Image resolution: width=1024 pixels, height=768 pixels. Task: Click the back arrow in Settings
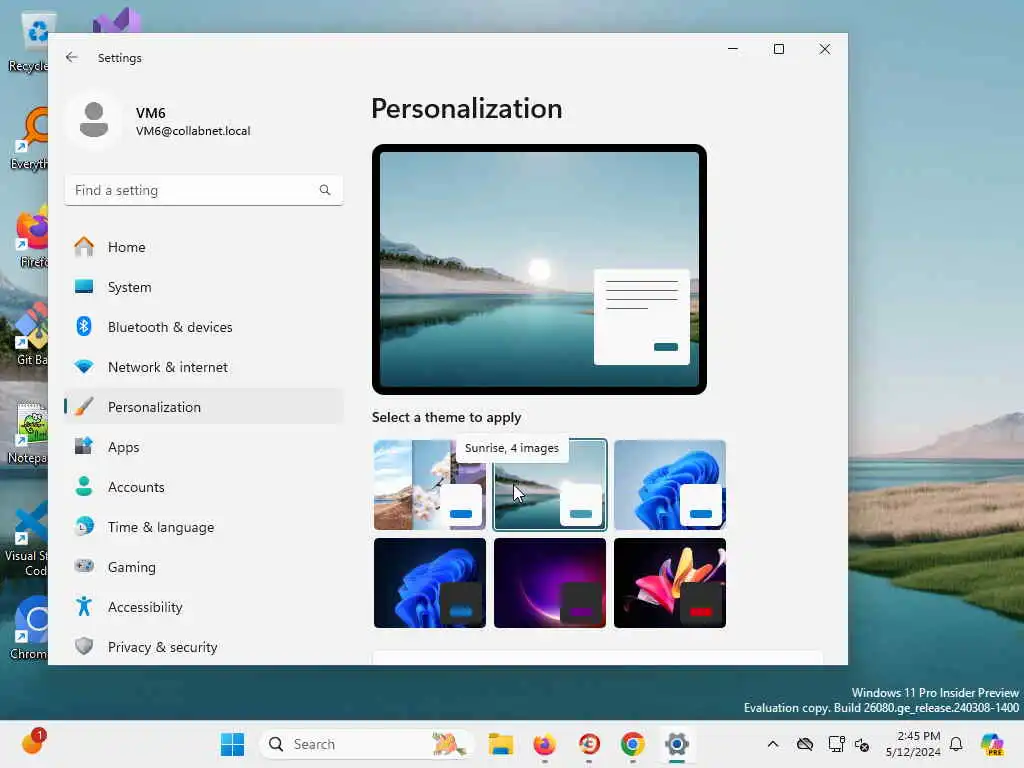click(72, 57)
